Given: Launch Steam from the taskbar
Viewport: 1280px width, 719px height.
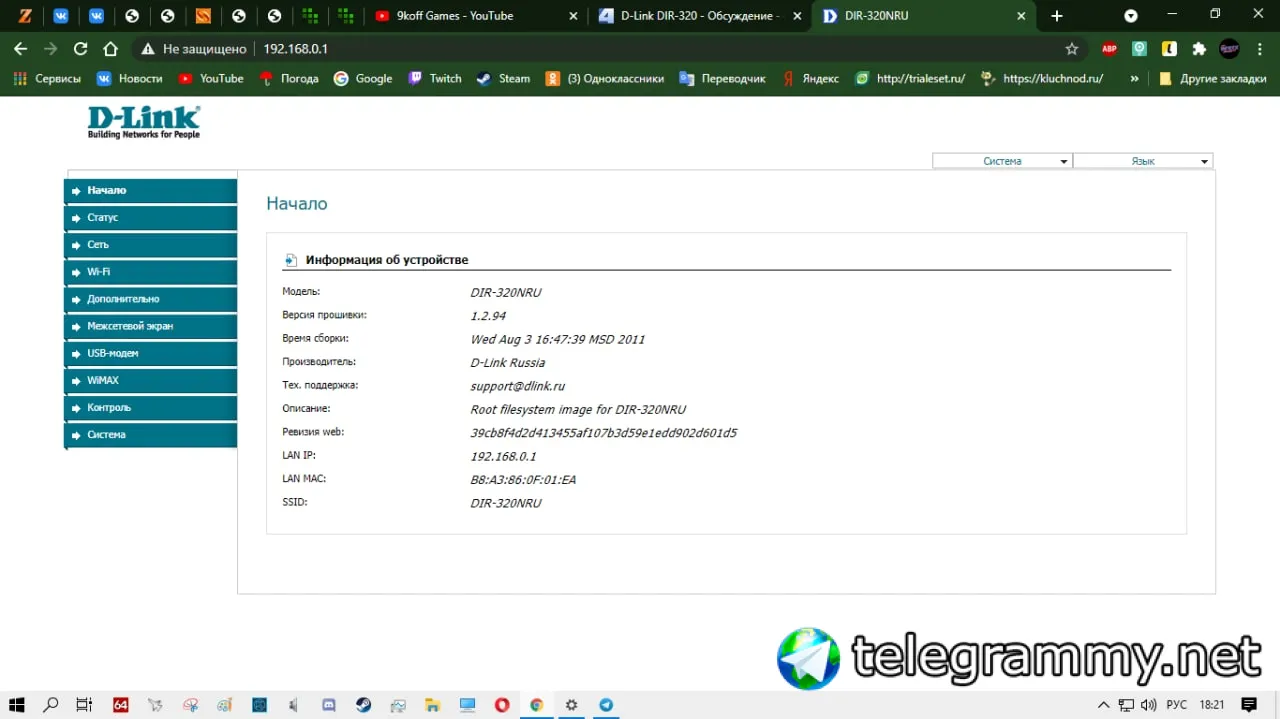Looking at the screenshot, I should [364, 705].
